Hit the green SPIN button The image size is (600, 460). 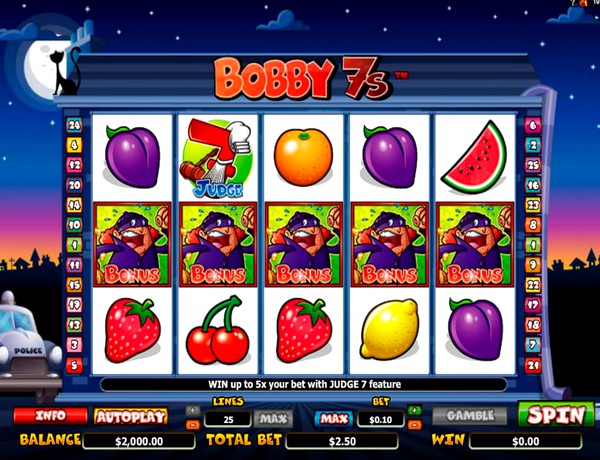(556, 414)
